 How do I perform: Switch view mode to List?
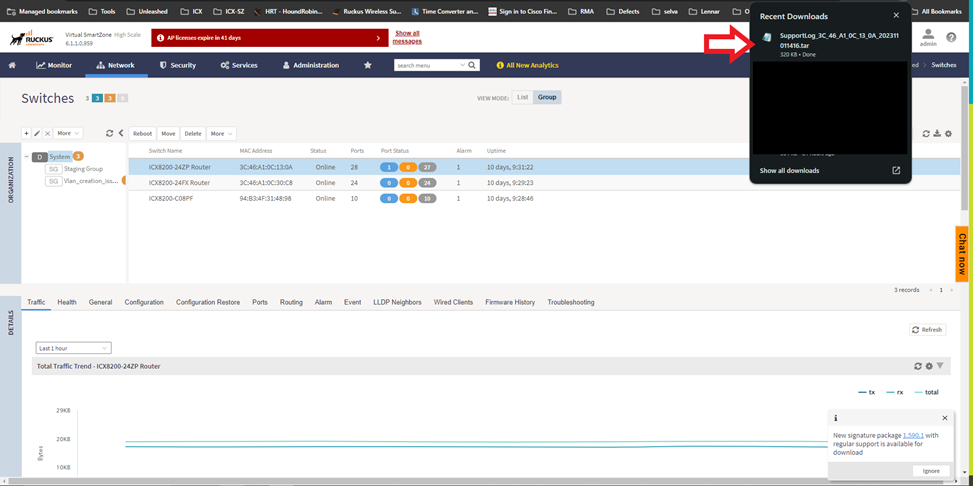pyautogui.click(x=522, y=97)
